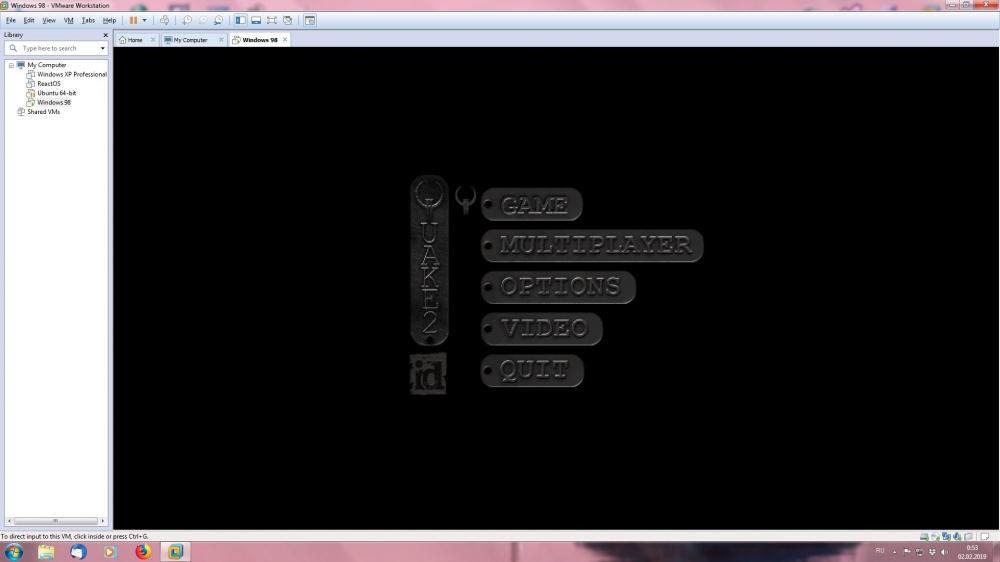Open the blue chat app in taskbar
The width and height of the screenshot is (1000, 562).
(x=78, y=552)
